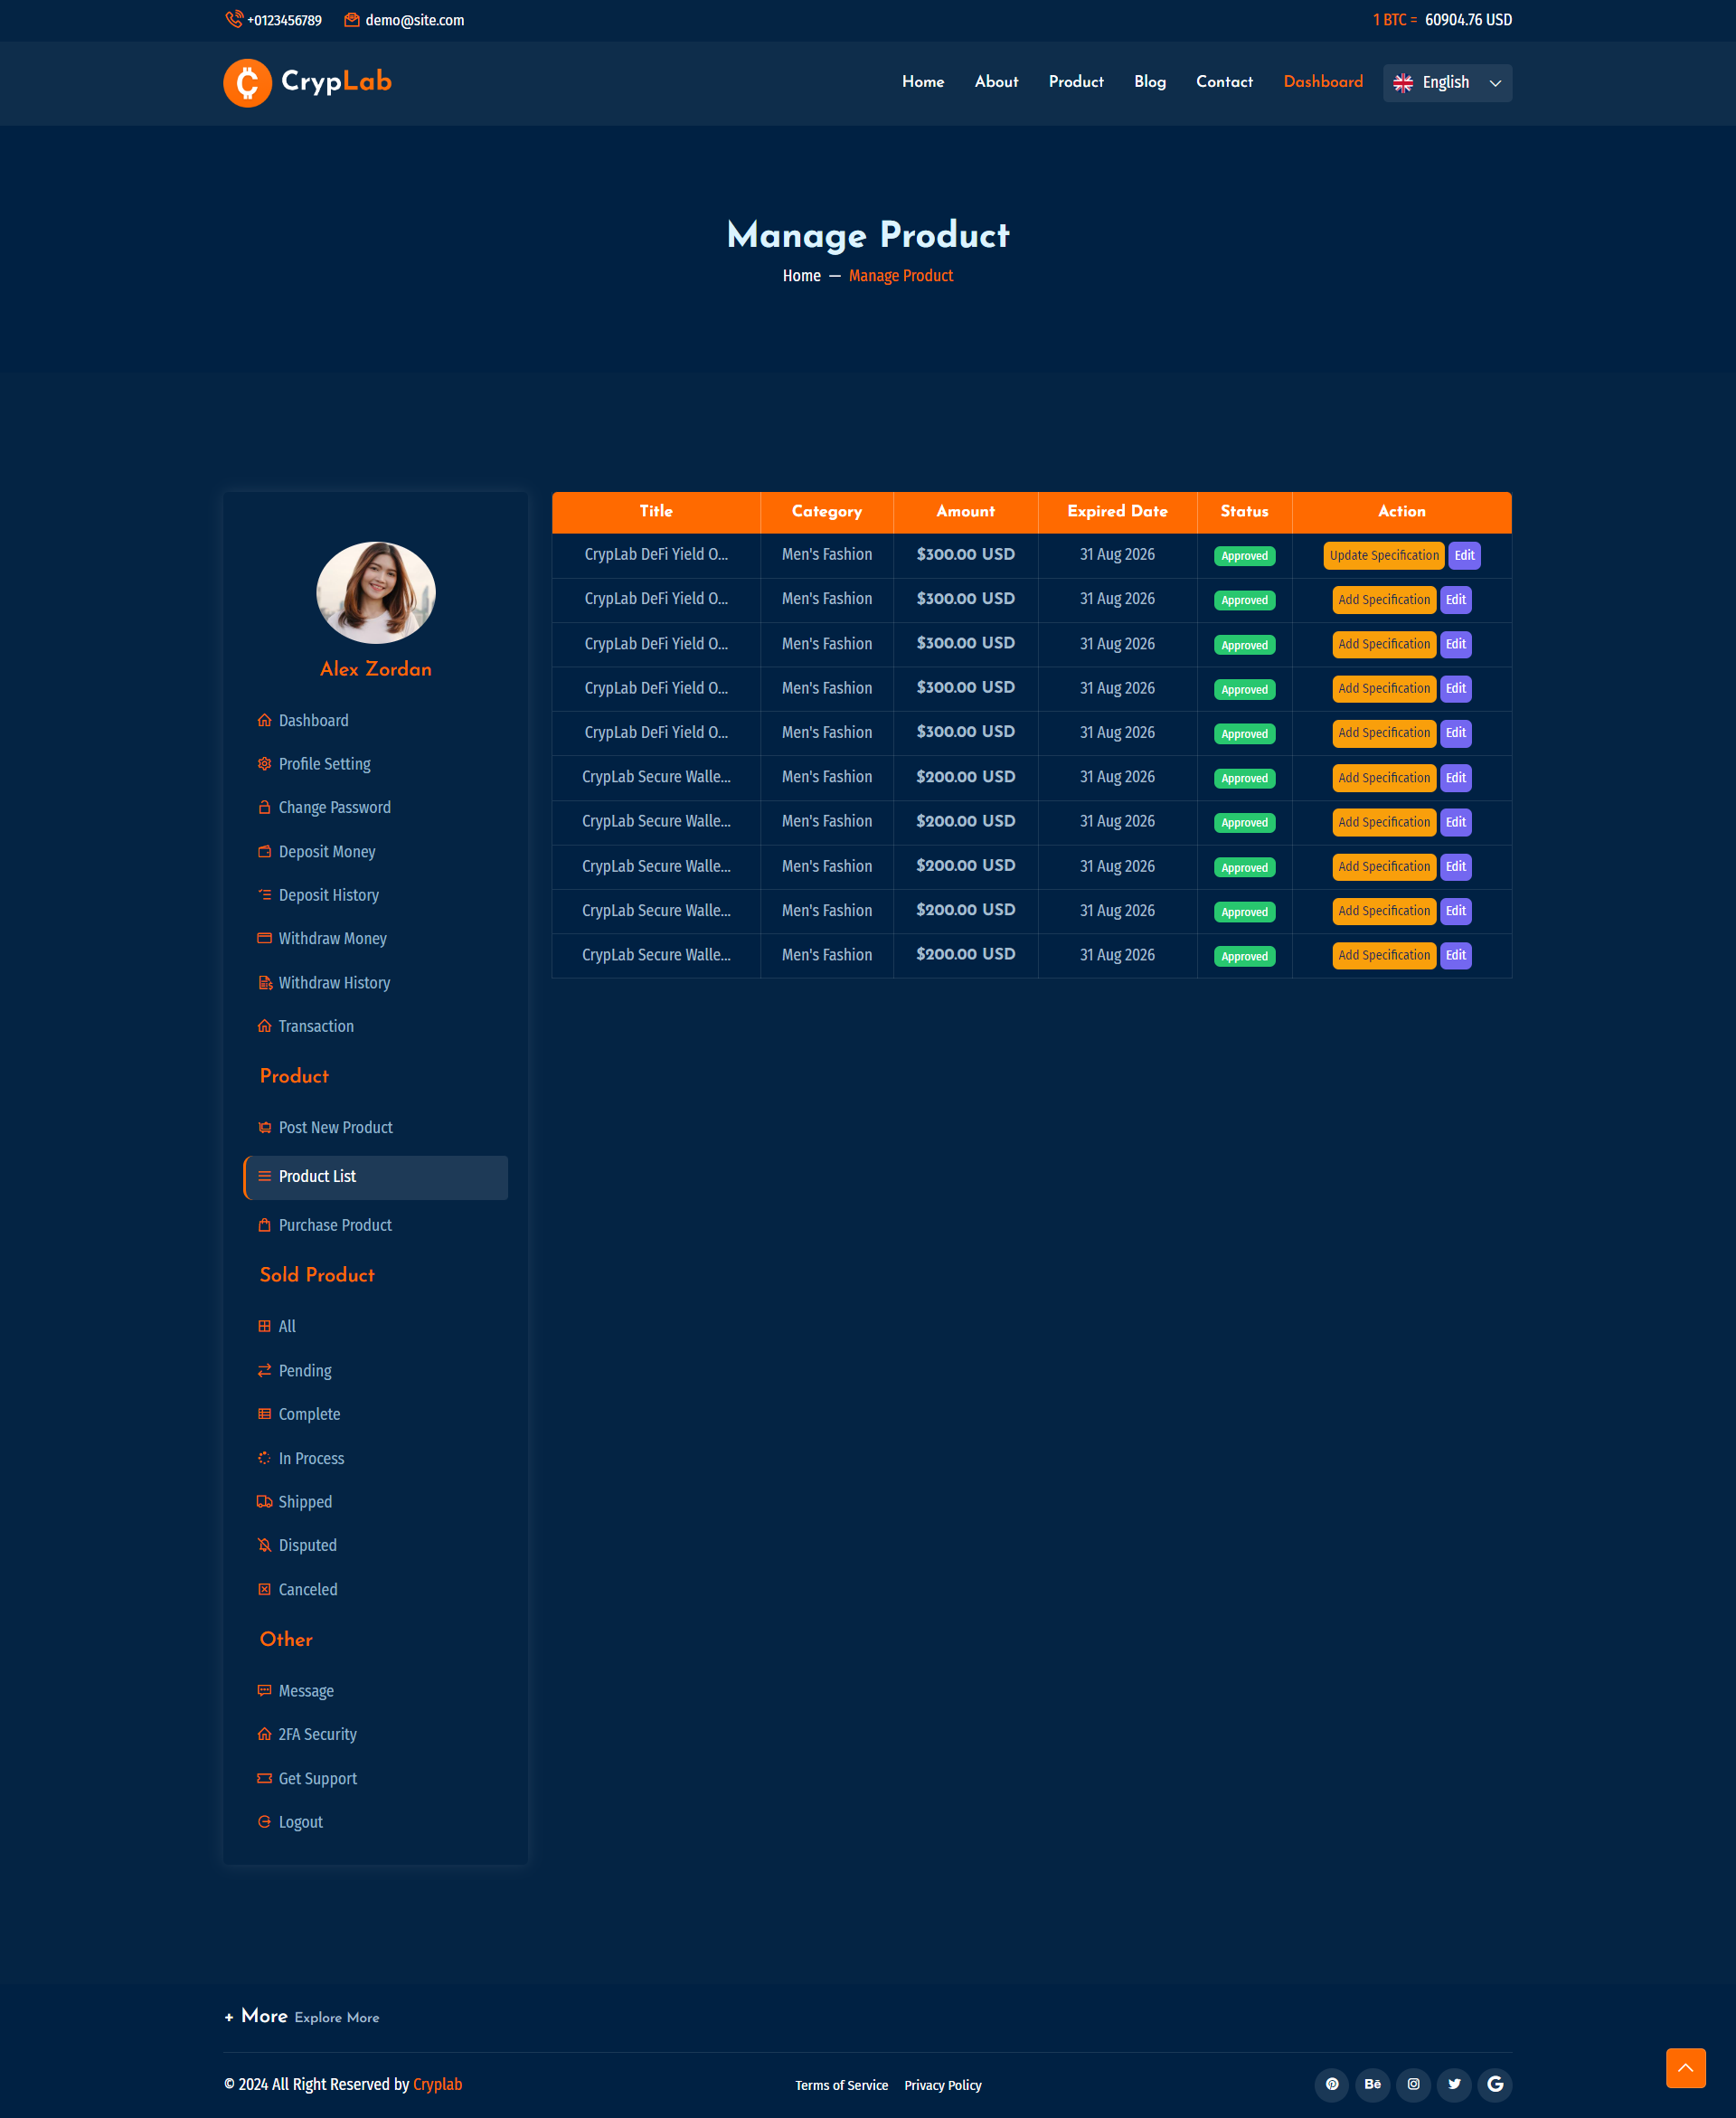Image resolution: width=1736 pixels, height=2118 pixels.
Task: Go to the Blog menu item
Action: pyautogui.click(x=1149, y=81)
